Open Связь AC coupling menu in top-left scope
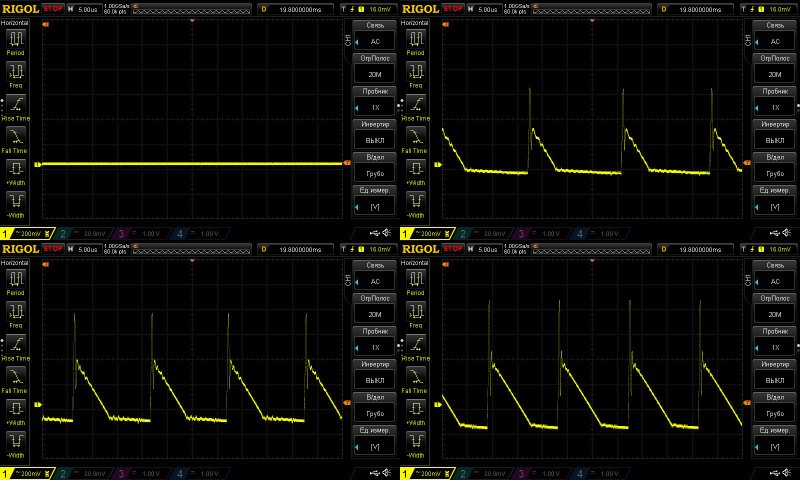Viewport: 800px width, 480px height. coord(375,35)
